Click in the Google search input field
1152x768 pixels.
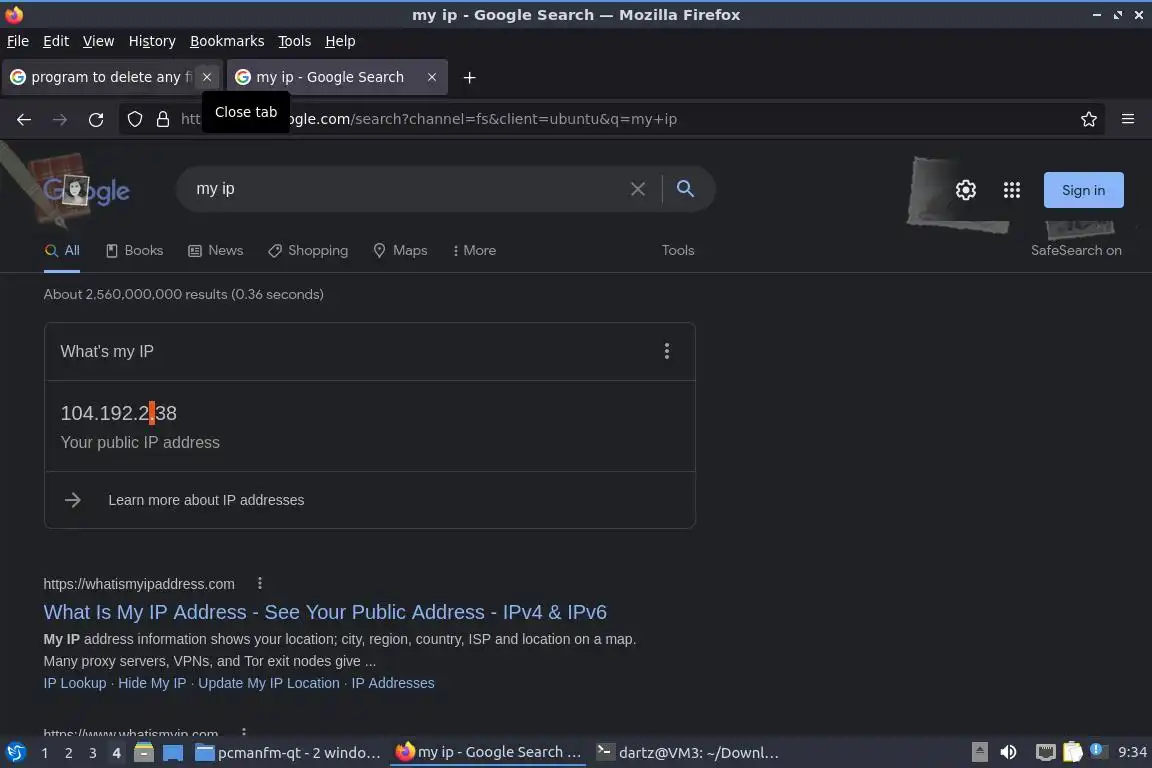pyautogui.click(x=408, y=189)
